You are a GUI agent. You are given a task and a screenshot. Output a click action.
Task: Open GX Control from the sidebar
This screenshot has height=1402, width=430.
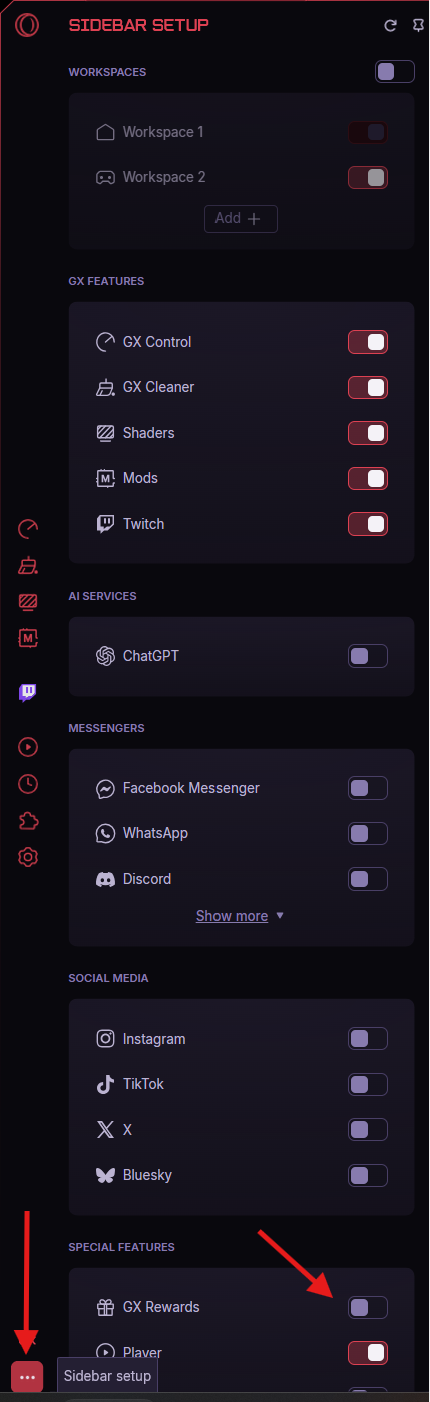click(28, 528)
